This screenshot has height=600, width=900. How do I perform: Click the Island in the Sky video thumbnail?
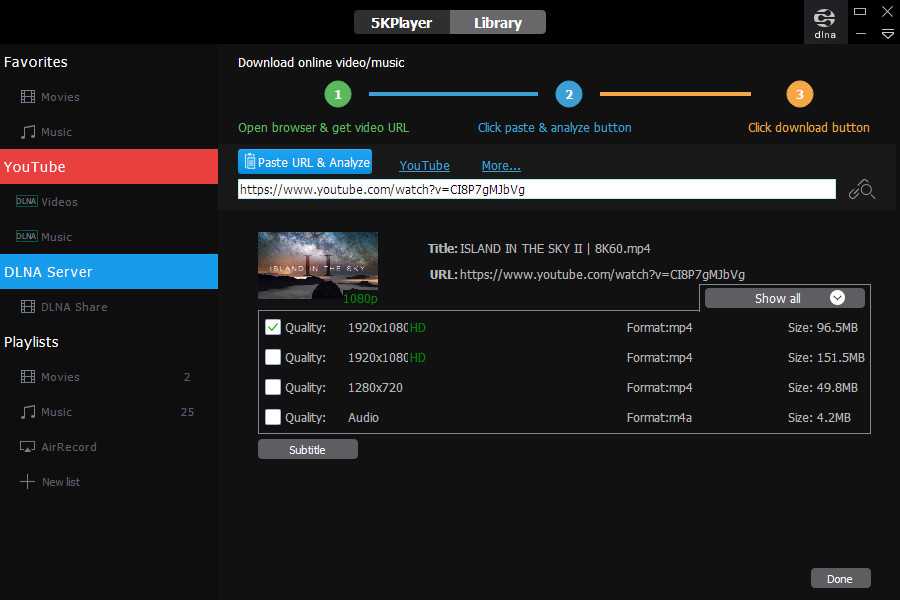317,265
